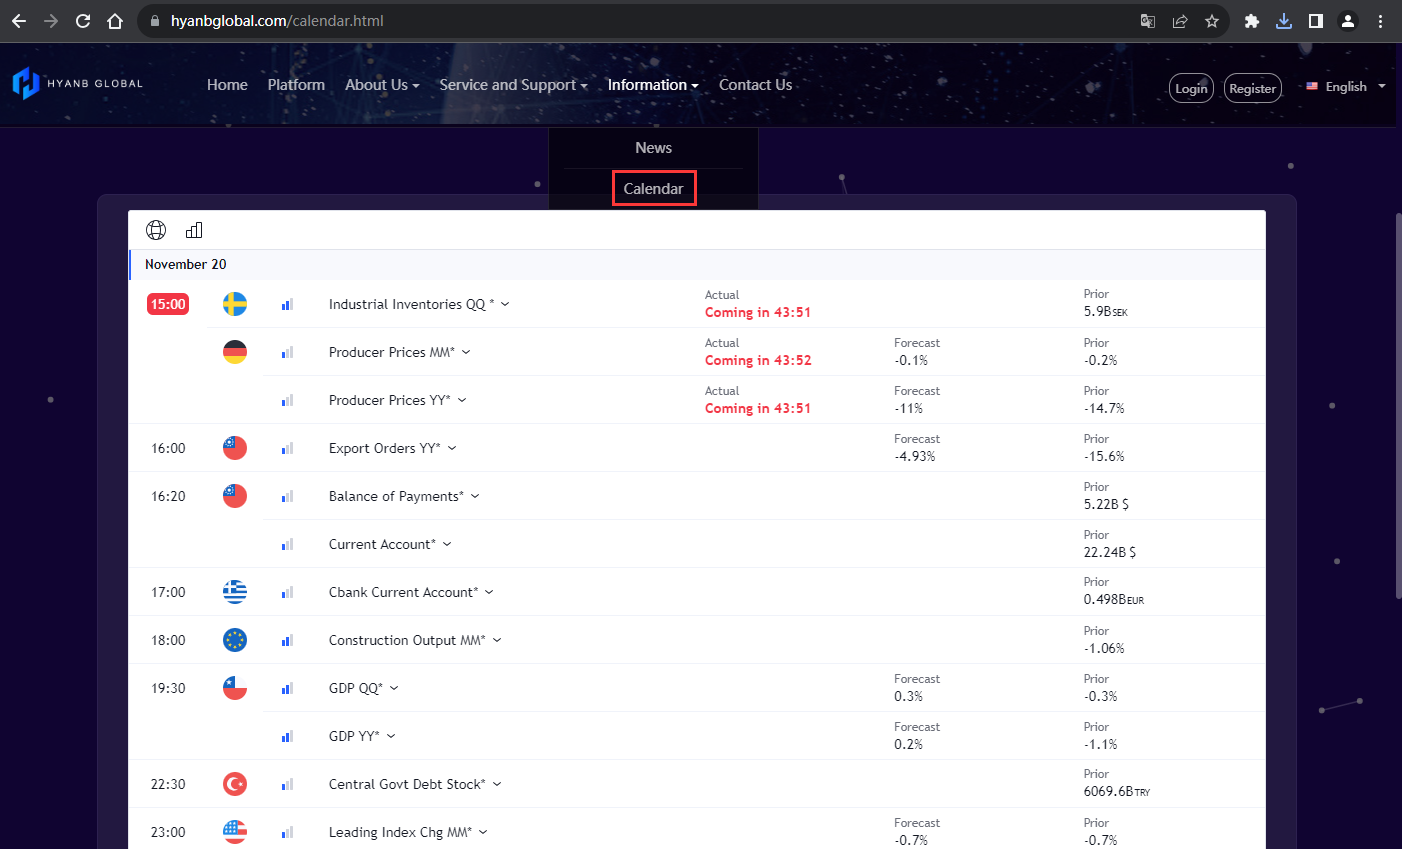Click the -4.93% forecast value
This screenshot has height=849, width=1402.
[x=915, y=456]
